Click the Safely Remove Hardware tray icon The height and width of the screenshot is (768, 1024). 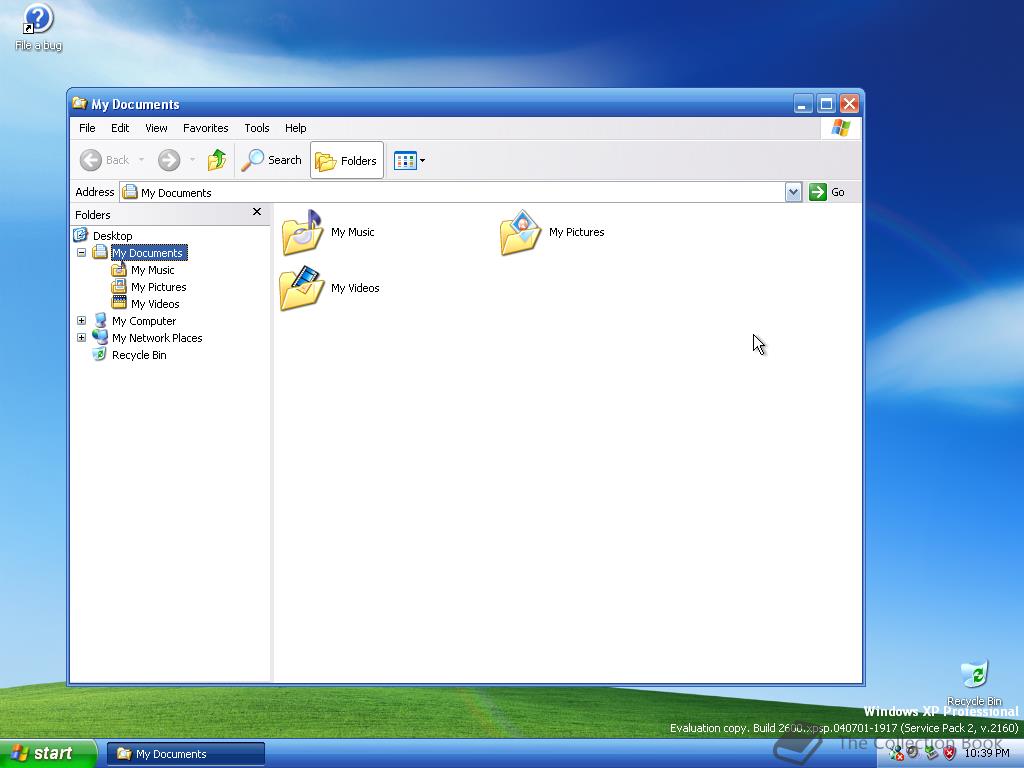932,753
